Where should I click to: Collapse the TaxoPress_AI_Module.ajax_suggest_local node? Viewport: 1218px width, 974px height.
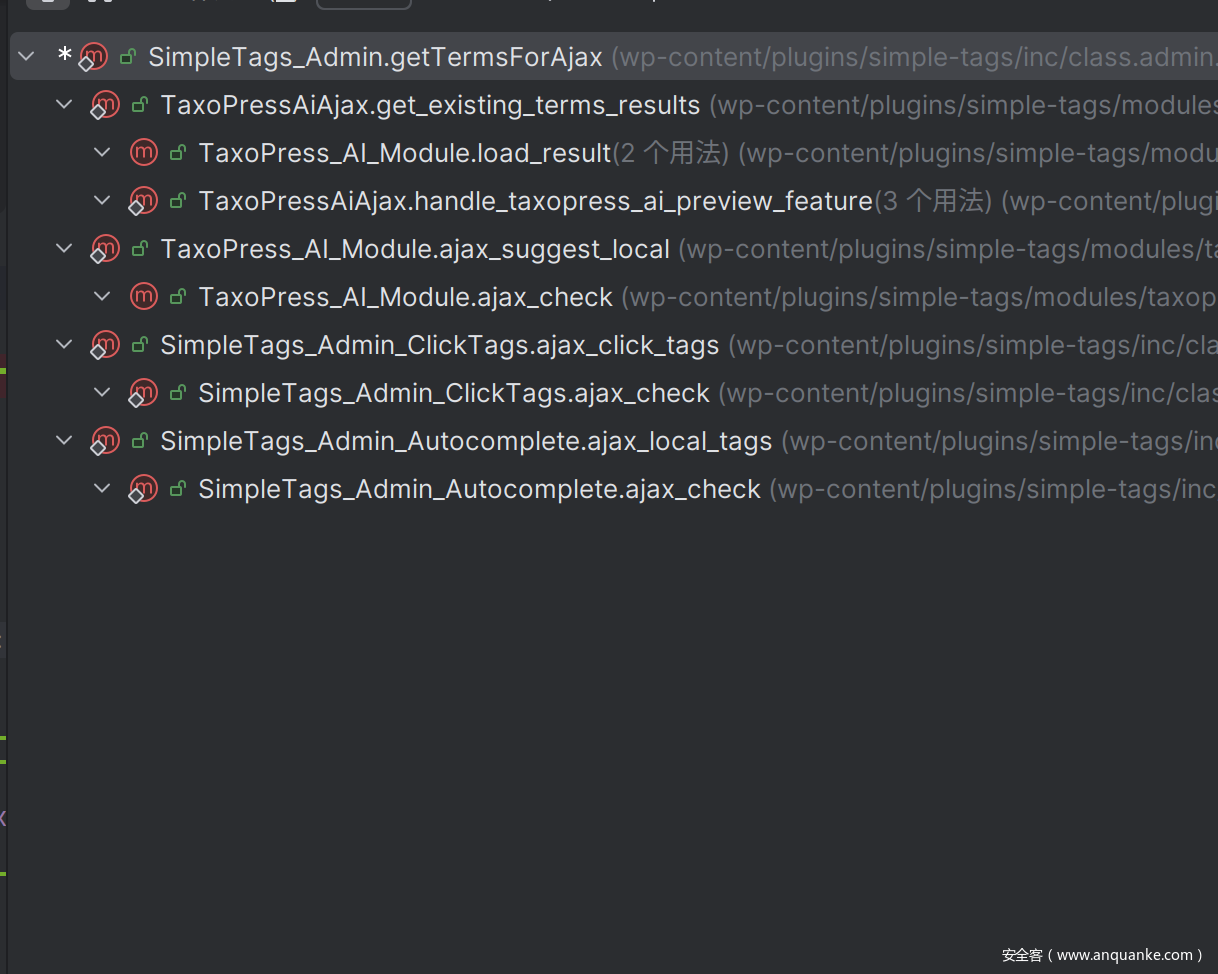[x=65, y=248]
